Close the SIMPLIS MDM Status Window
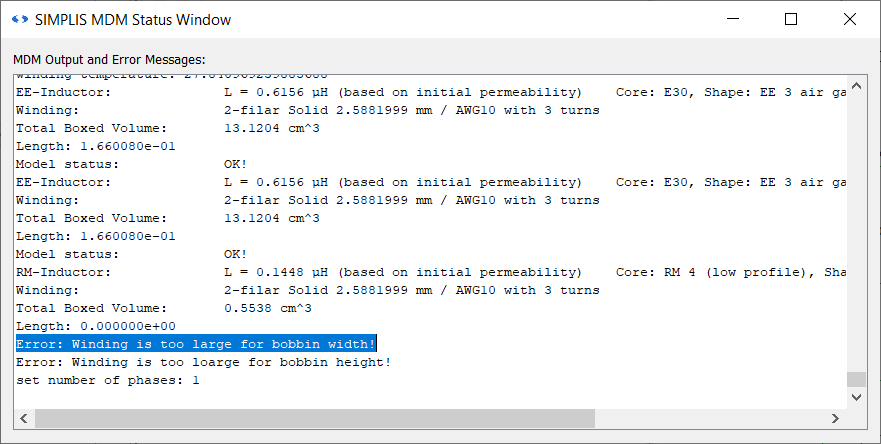The width and height of the screenshot is (881, 444). 850,20
